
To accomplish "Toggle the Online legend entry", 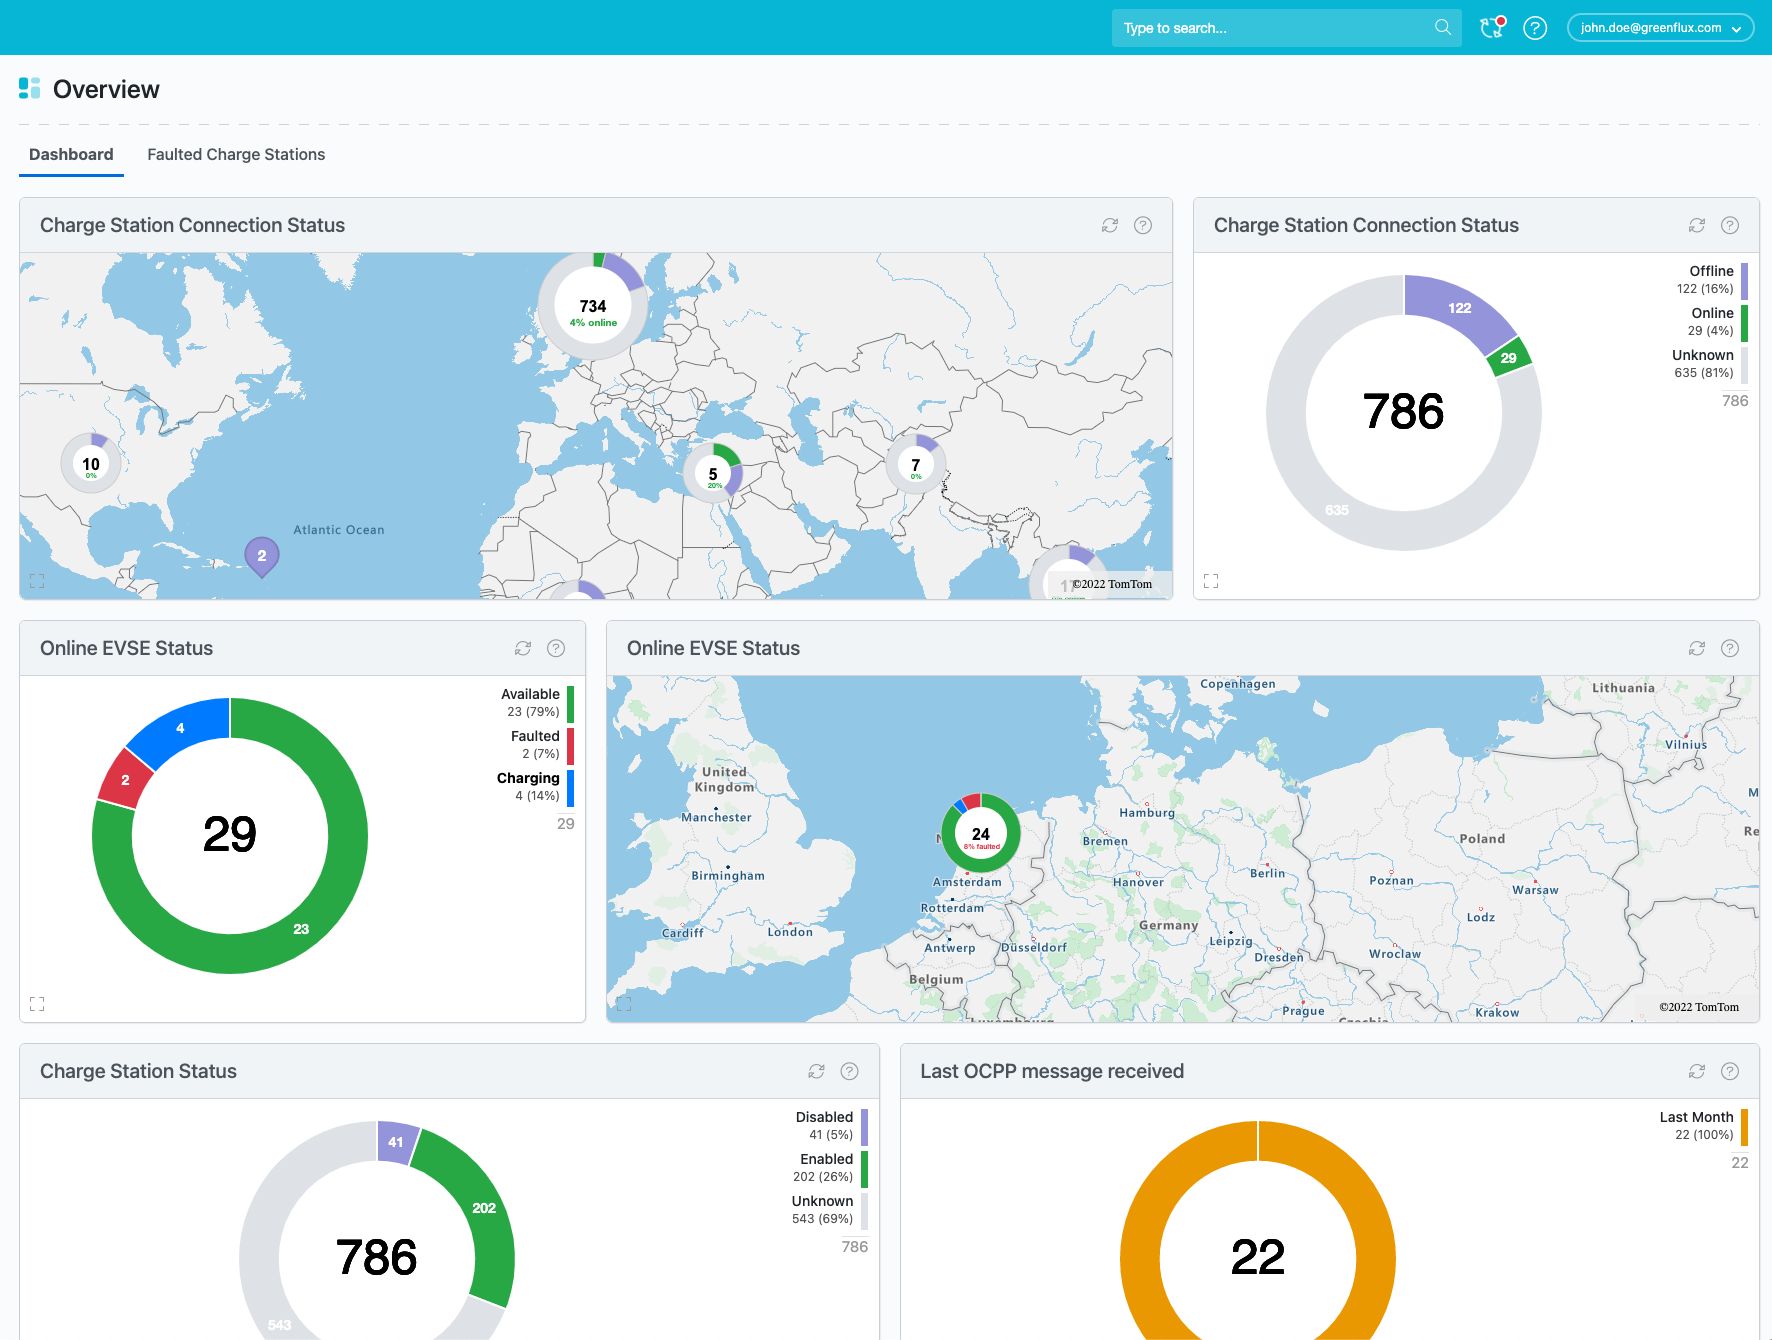I will pos(1716,322).
